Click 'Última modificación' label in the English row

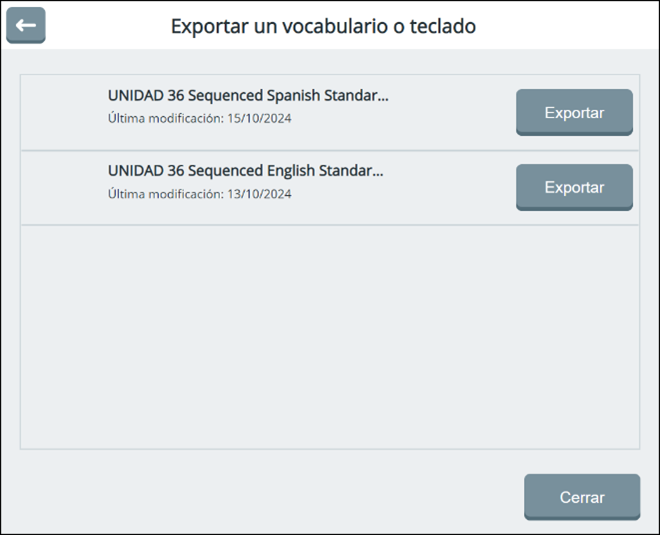pyautogui.click(x=164, y=194)
